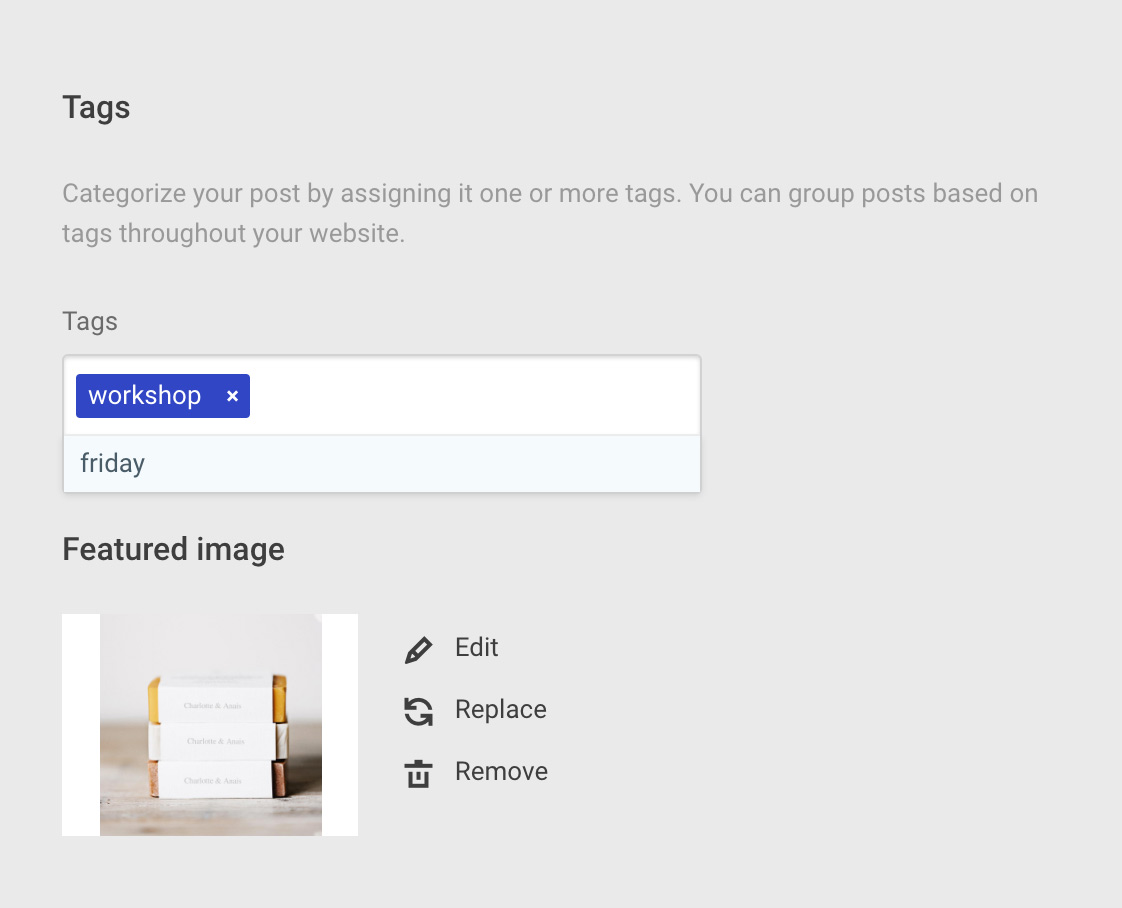Click the white right margin of the thumbnail
Image resolution: width=1122 pixels, height=908 pixels.
click(x=340, y=724)
